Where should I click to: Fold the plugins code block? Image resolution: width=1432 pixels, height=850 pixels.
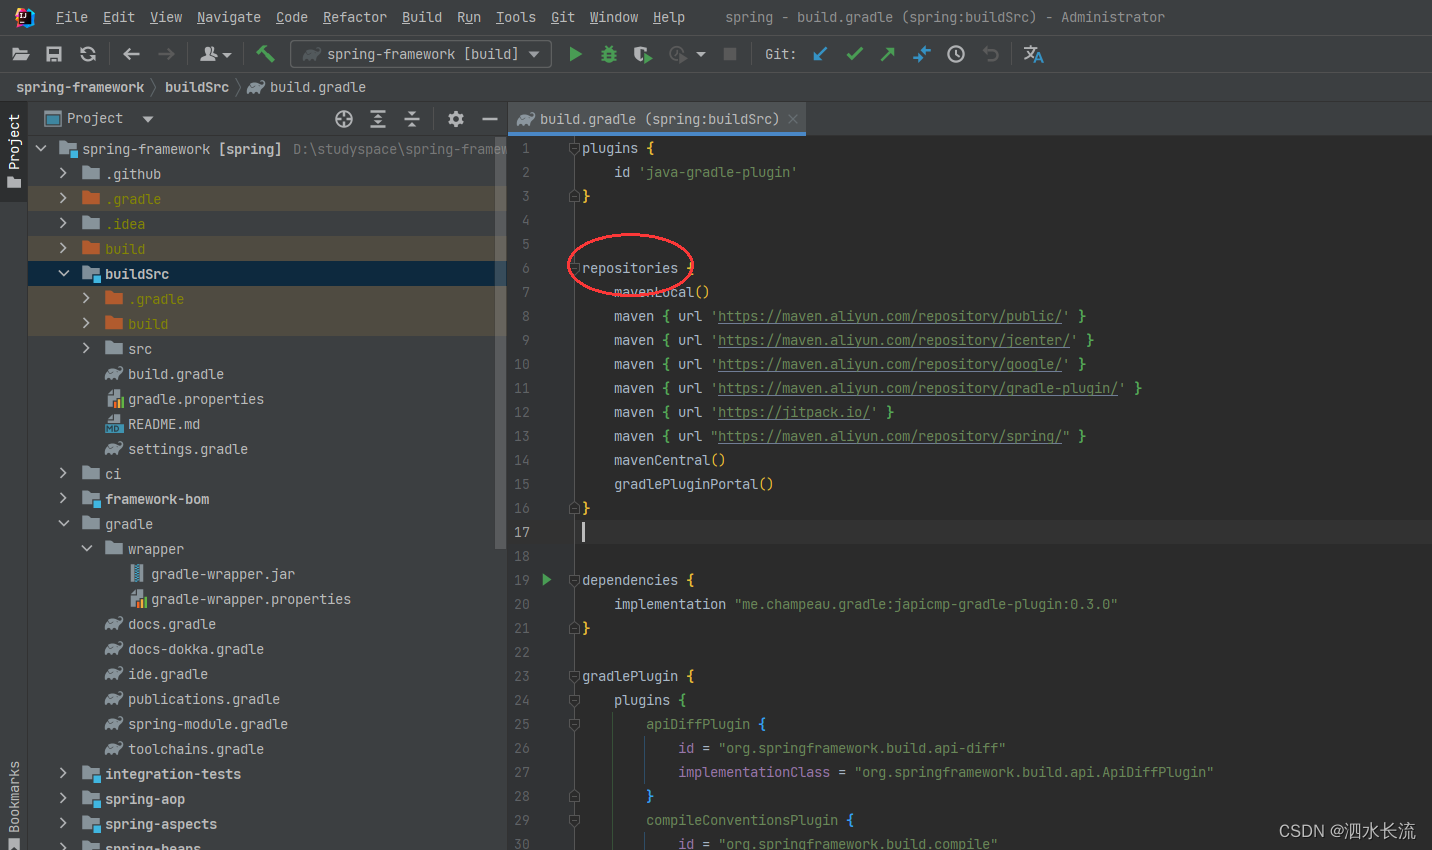click(574, 148)
